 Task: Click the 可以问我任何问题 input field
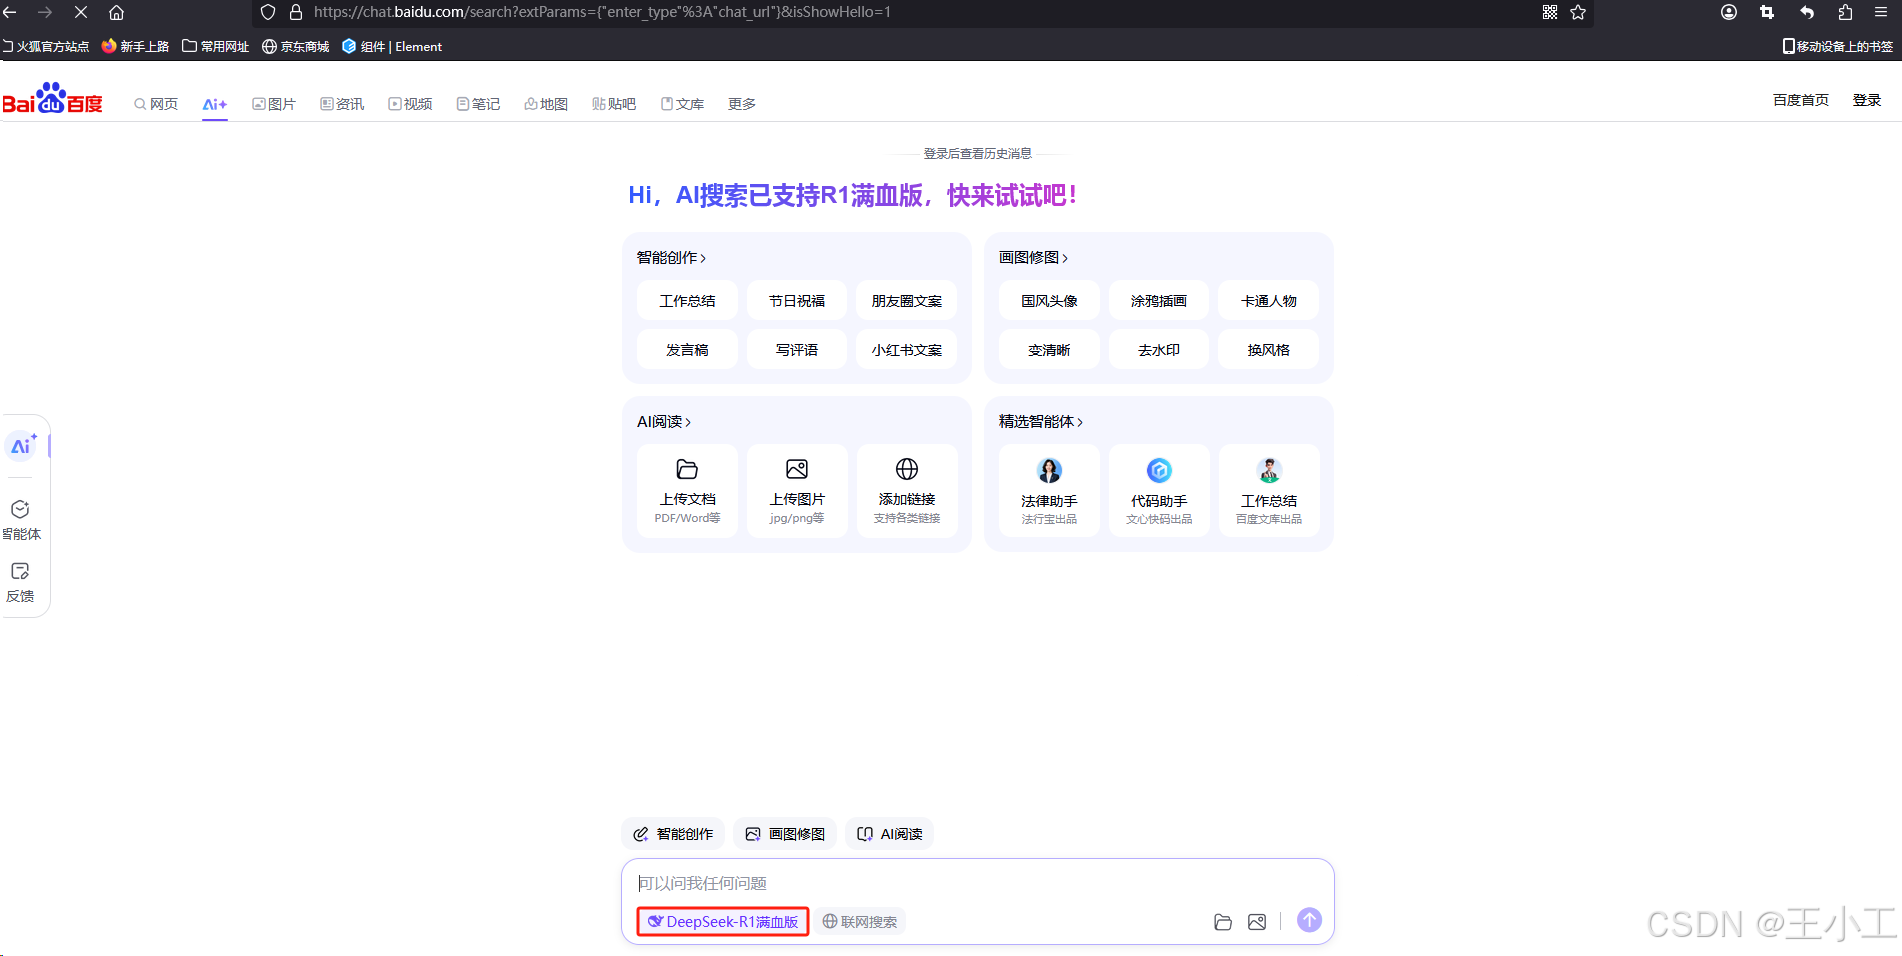click(977, 883)
